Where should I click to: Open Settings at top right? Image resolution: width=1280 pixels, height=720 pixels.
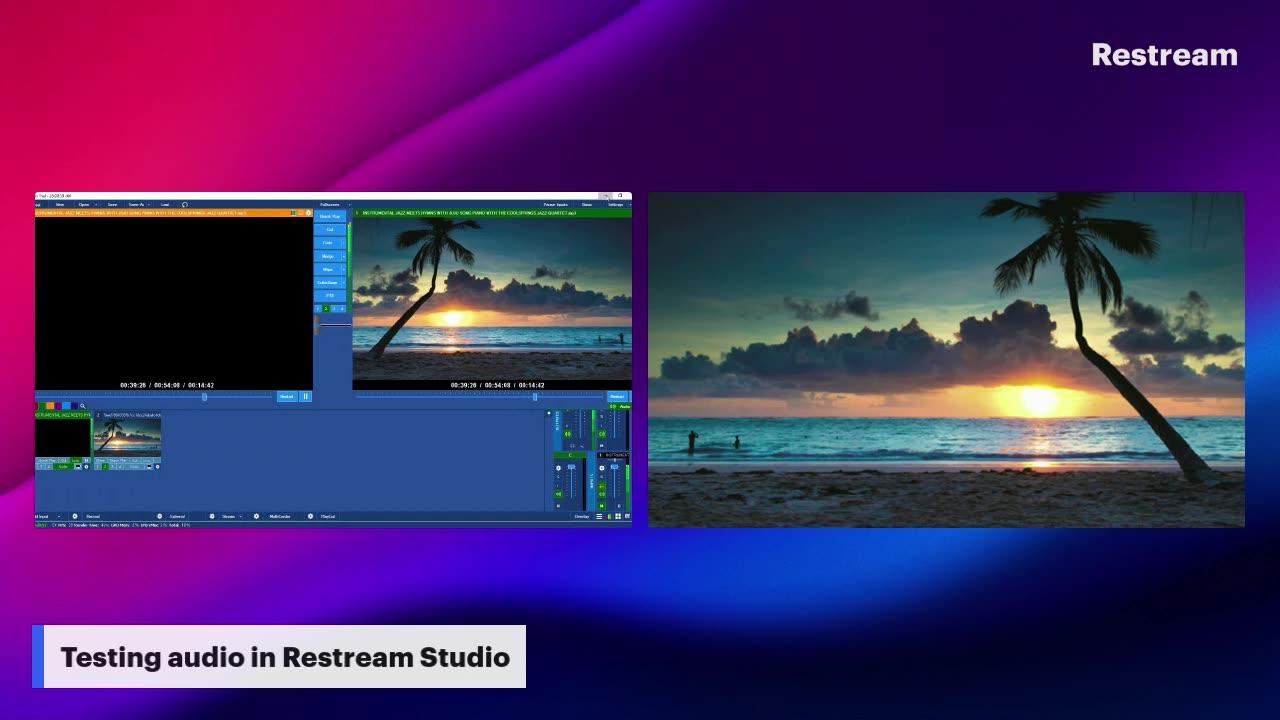tap(616, 204)
